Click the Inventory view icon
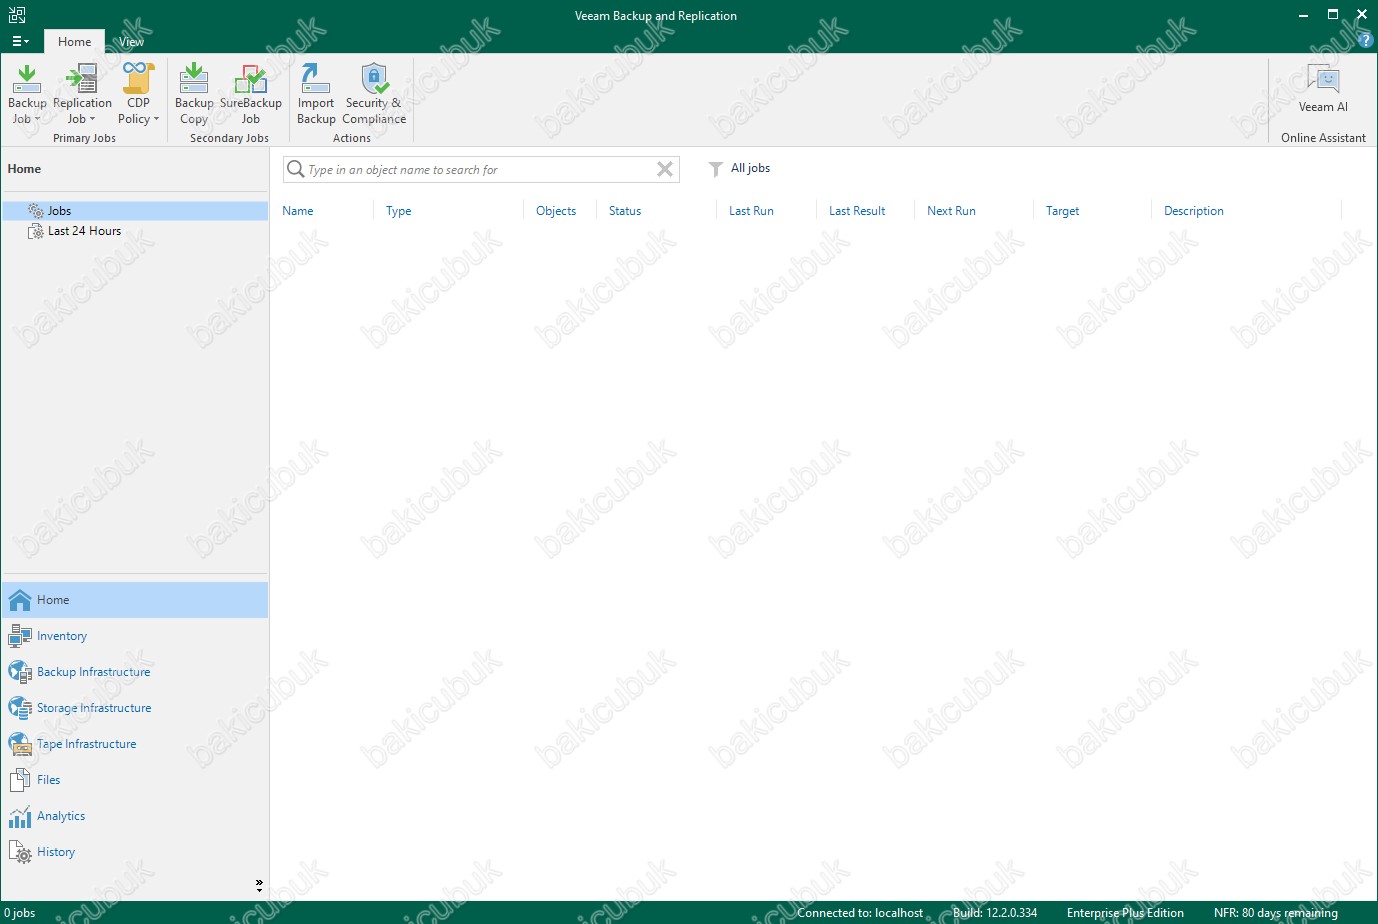The width and height of the screenshot is (1378, 924). (x=20, y=636)
